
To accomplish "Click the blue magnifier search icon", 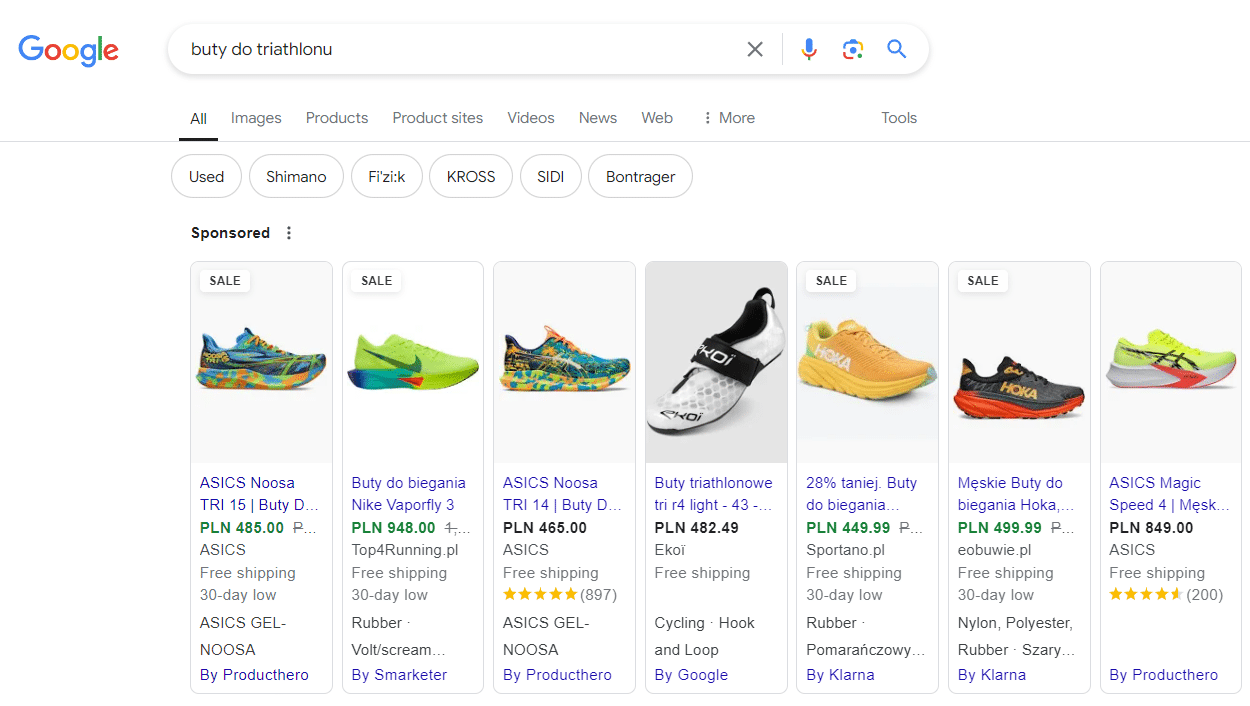I will [897, 49].
